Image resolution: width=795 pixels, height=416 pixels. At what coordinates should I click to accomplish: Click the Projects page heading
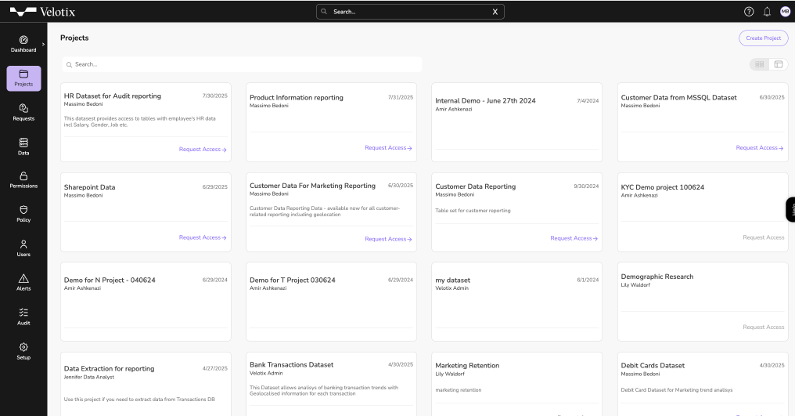coord(74,38)
